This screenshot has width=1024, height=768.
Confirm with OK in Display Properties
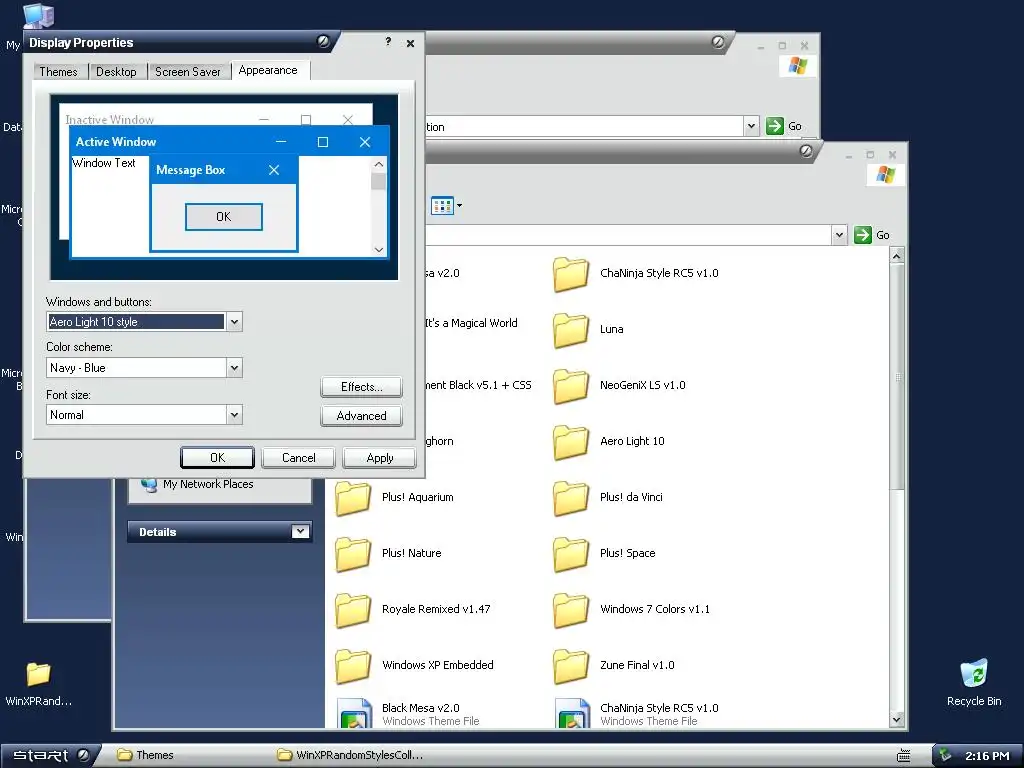pyautogui.click(x=217, y=458)
